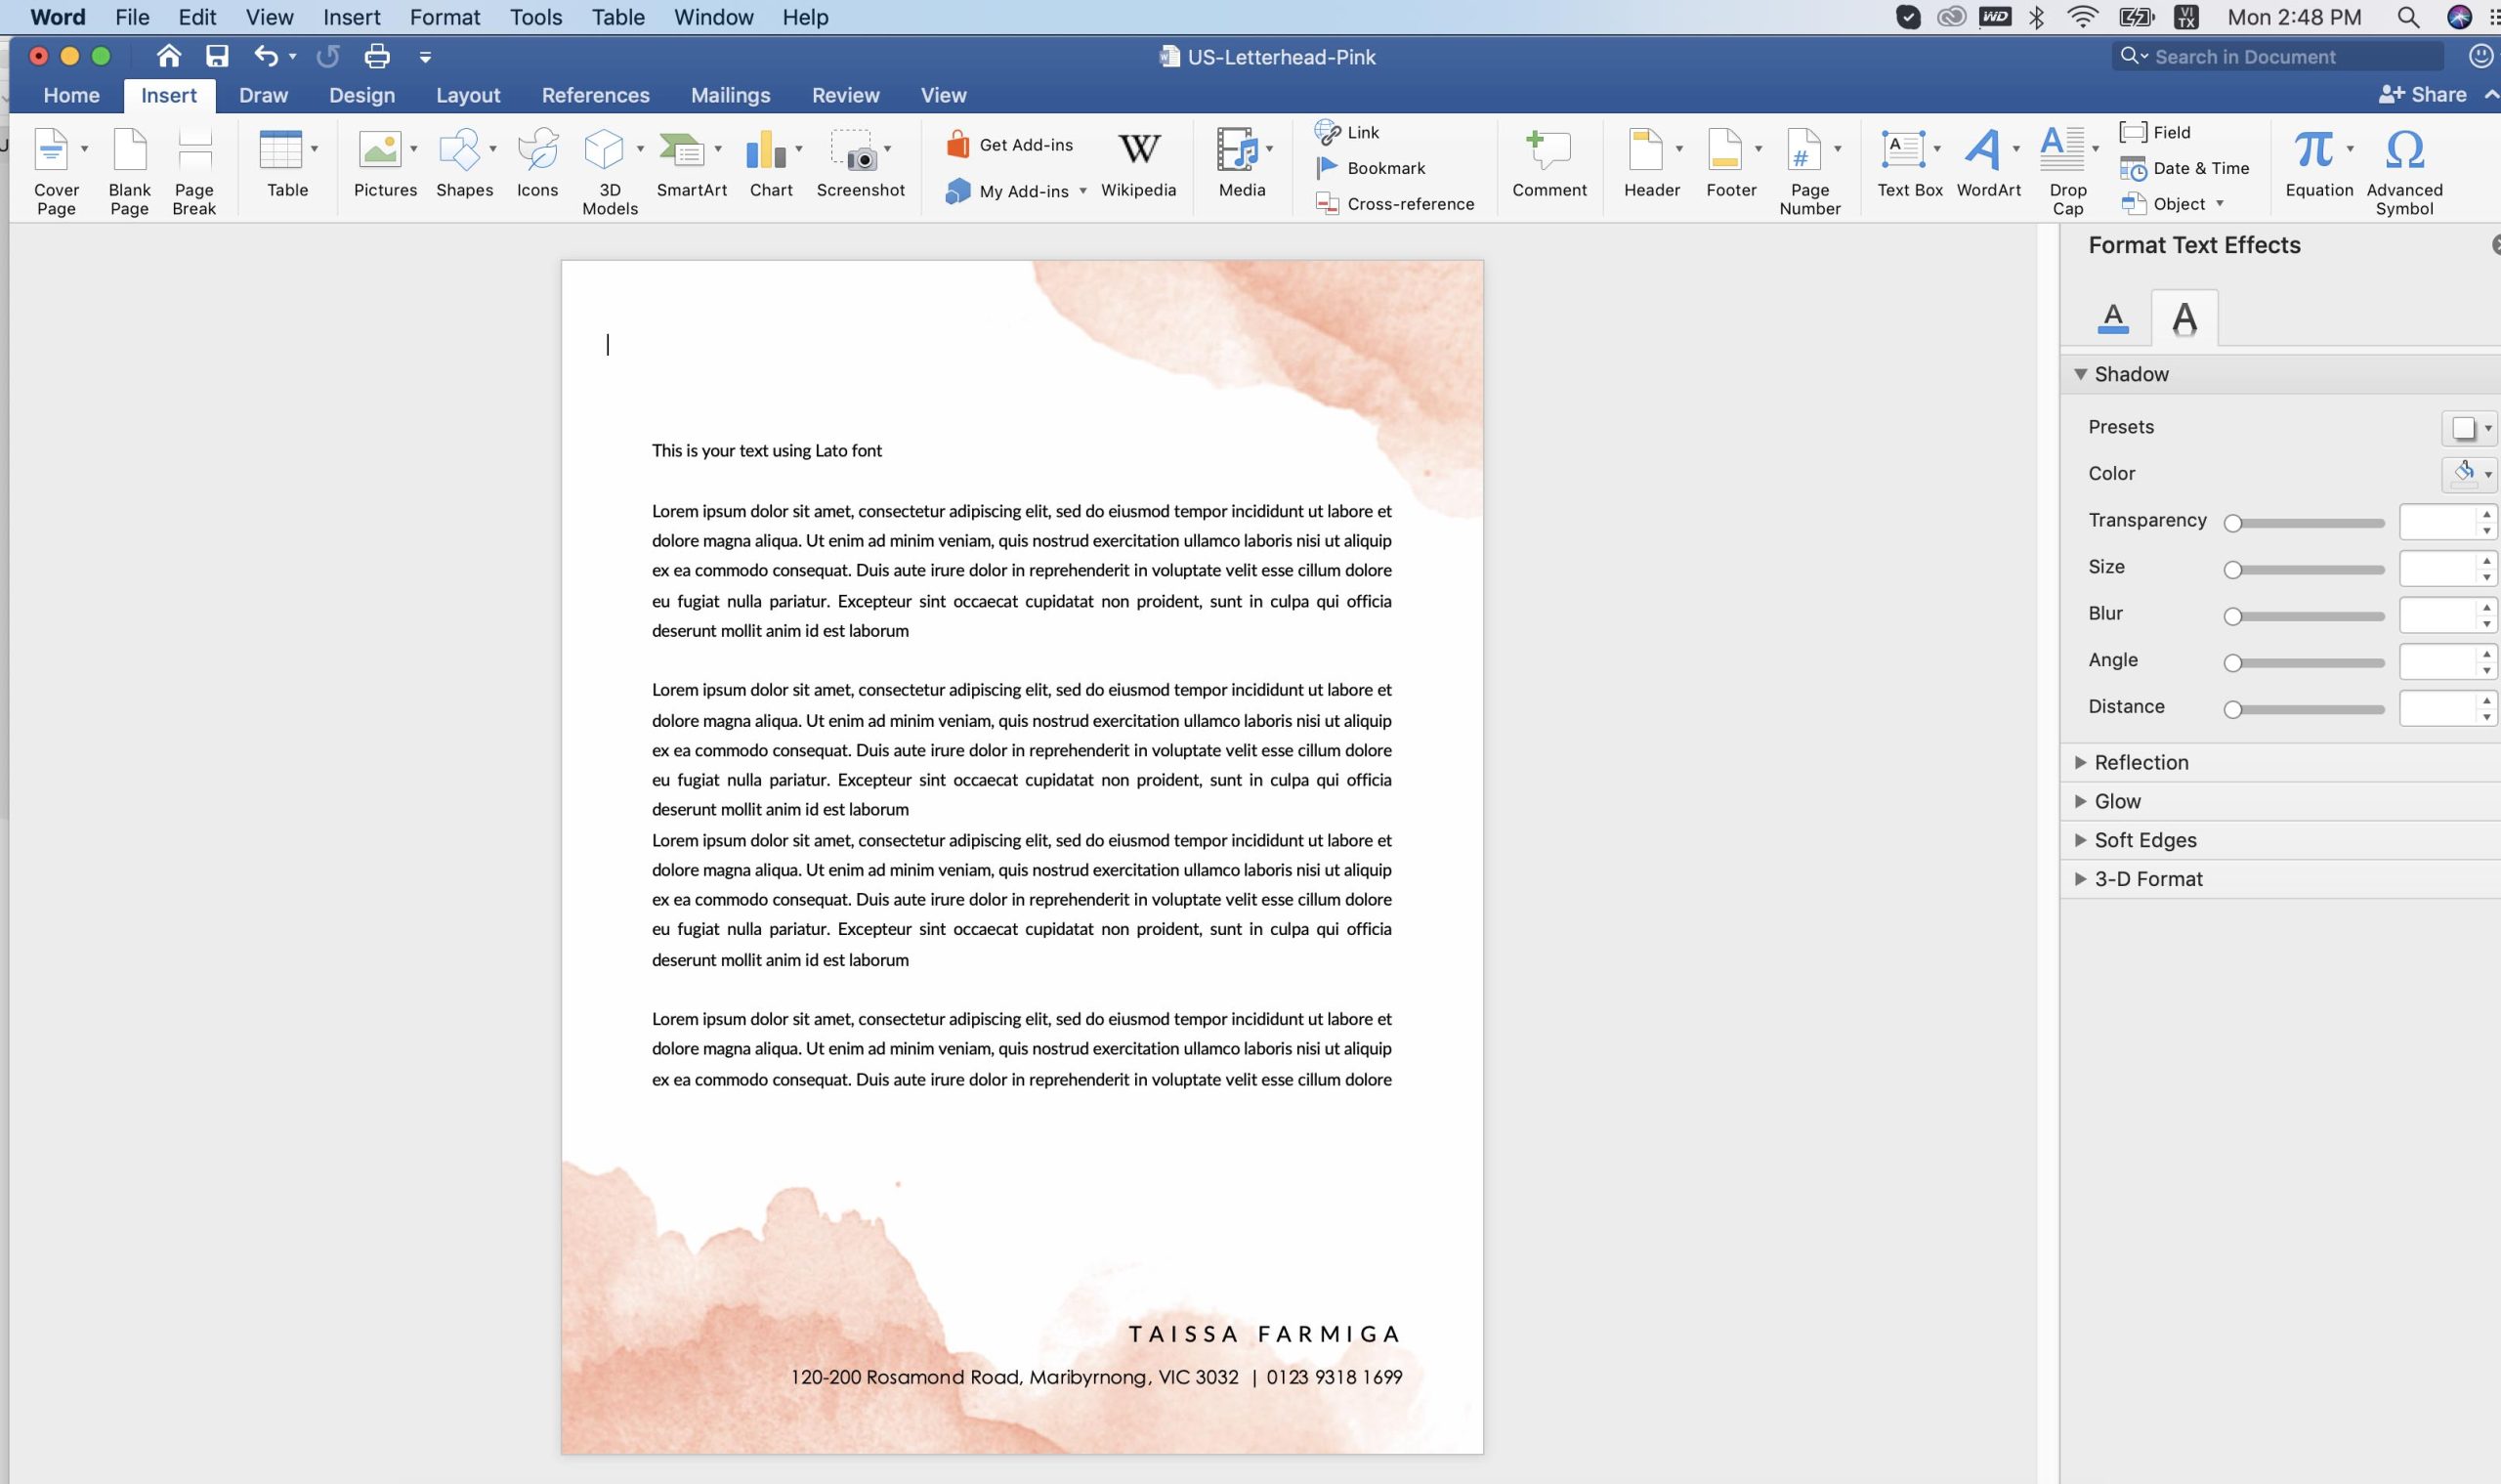Insert Media
The image size is (2501, 1484).
pyautogui.click(x=1242, y=165)
